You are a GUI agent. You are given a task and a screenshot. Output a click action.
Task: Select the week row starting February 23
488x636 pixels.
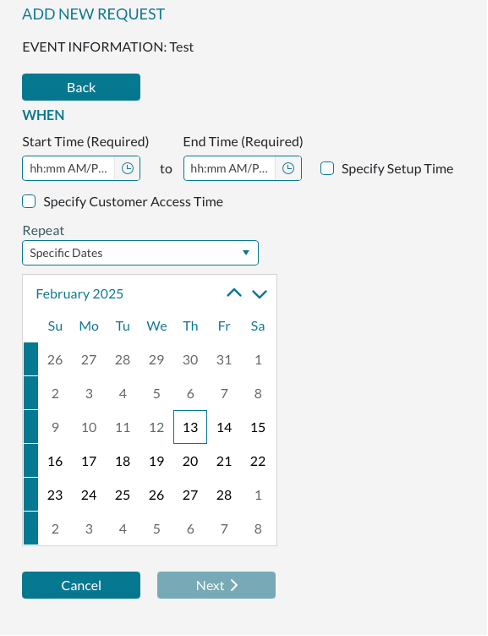[x=31, y=495]
